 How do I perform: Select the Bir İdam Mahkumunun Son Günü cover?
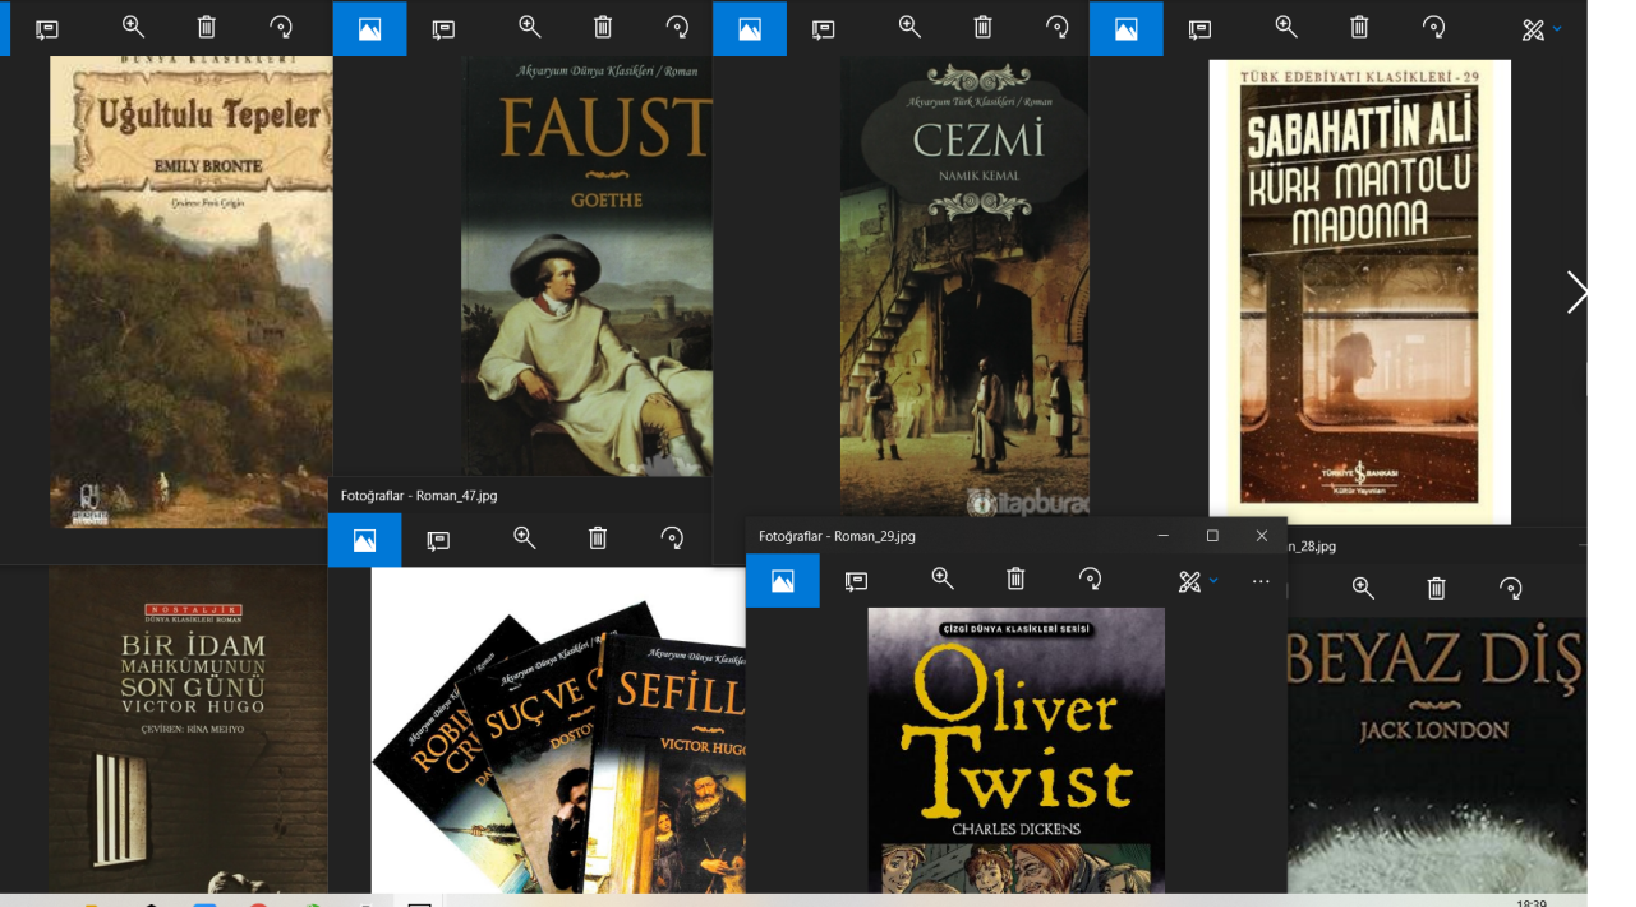tap(188, 730)
